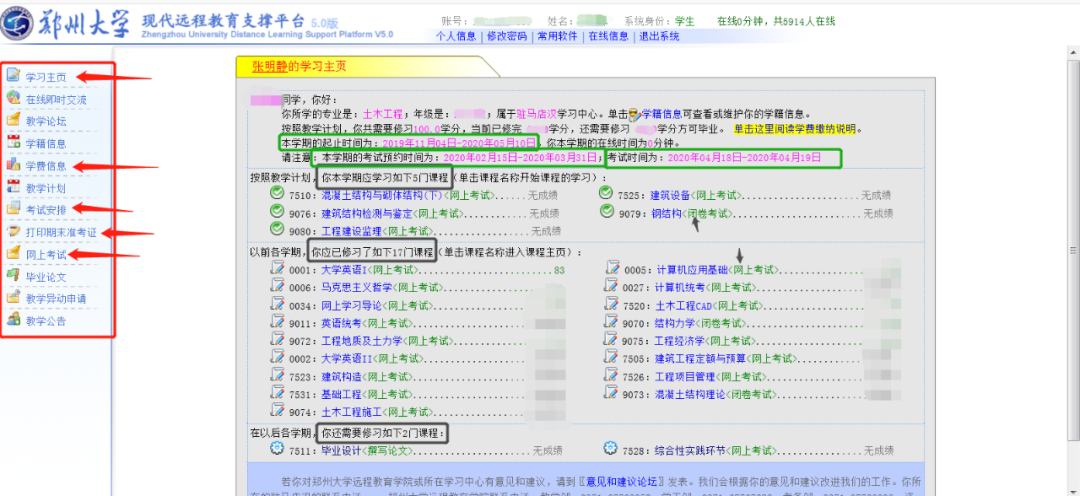The image size is (1080, 496).
Task: Open the 学籍信息 link in greeting text
Action: pos(663,114)
